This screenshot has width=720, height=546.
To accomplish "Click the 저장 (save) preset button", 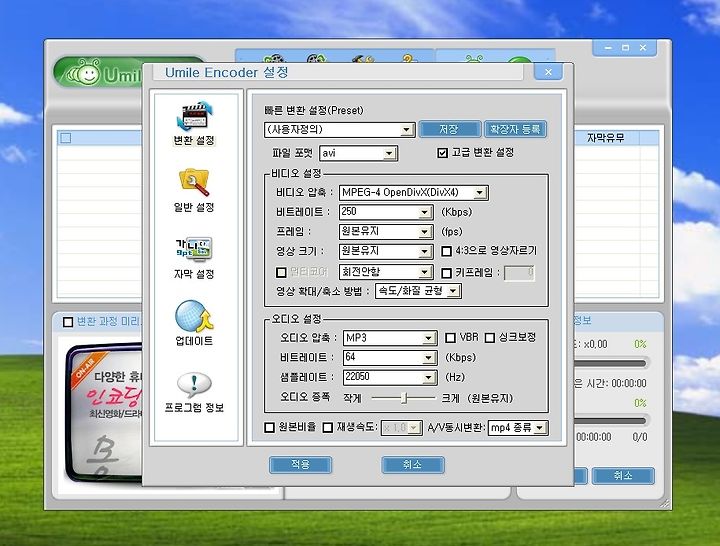I will [x=450, y=129].
